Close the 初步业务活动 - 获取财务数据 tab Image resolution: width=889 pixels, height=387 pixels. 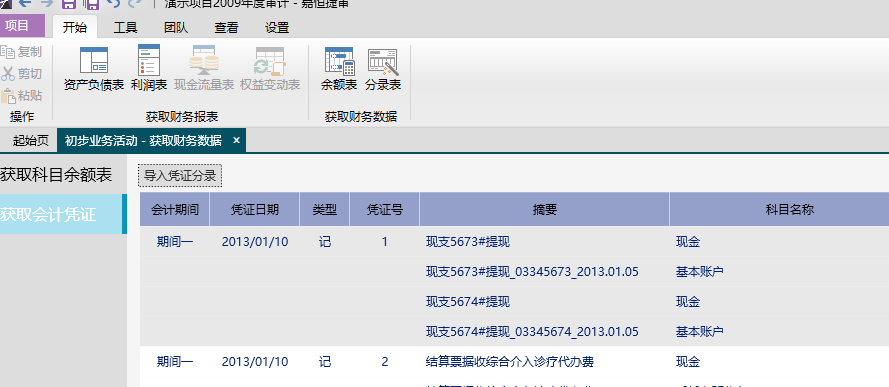pos(236,140)
